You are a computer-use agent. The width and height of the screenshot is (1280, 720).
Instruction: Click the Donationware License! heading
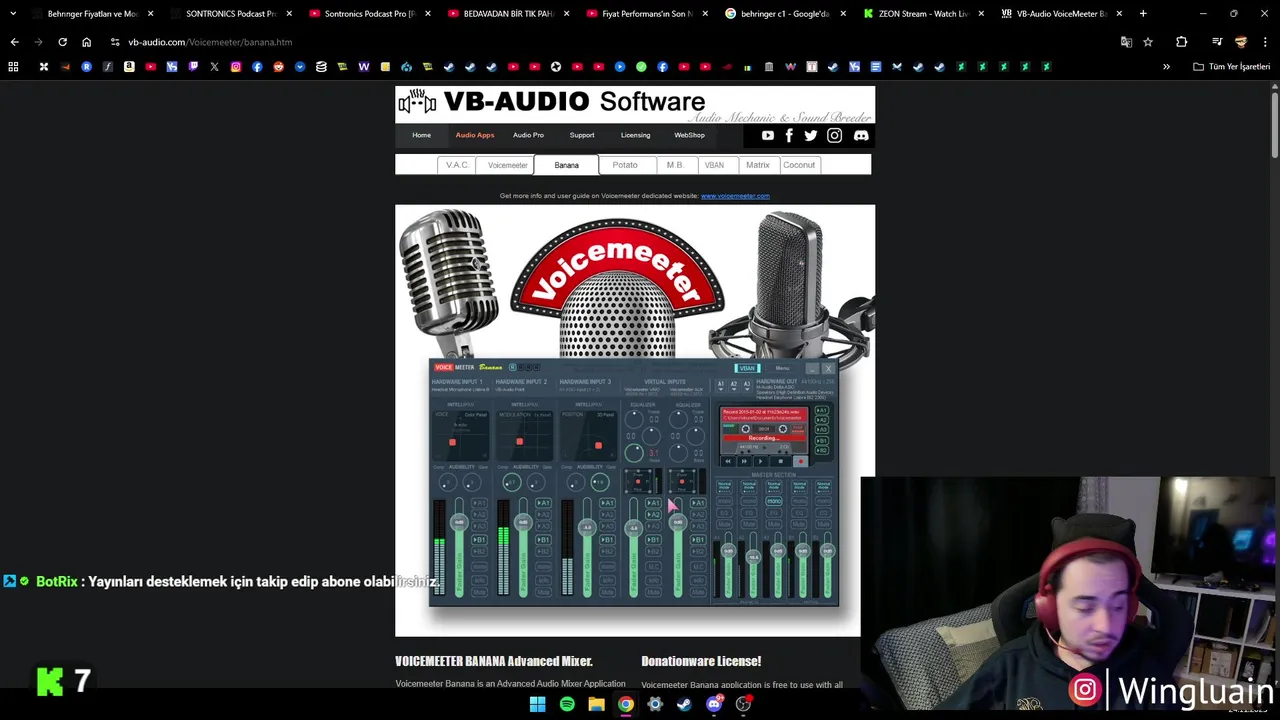[701, 661]
